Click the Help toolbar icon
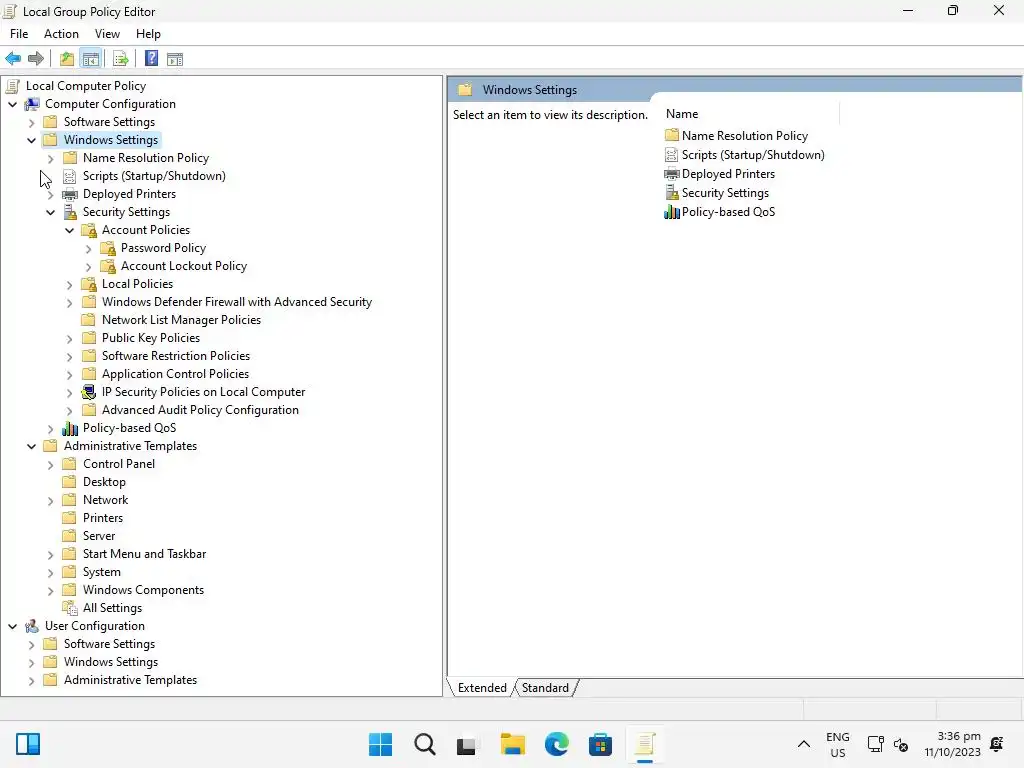1024x768 pixels. click(152, 59)
